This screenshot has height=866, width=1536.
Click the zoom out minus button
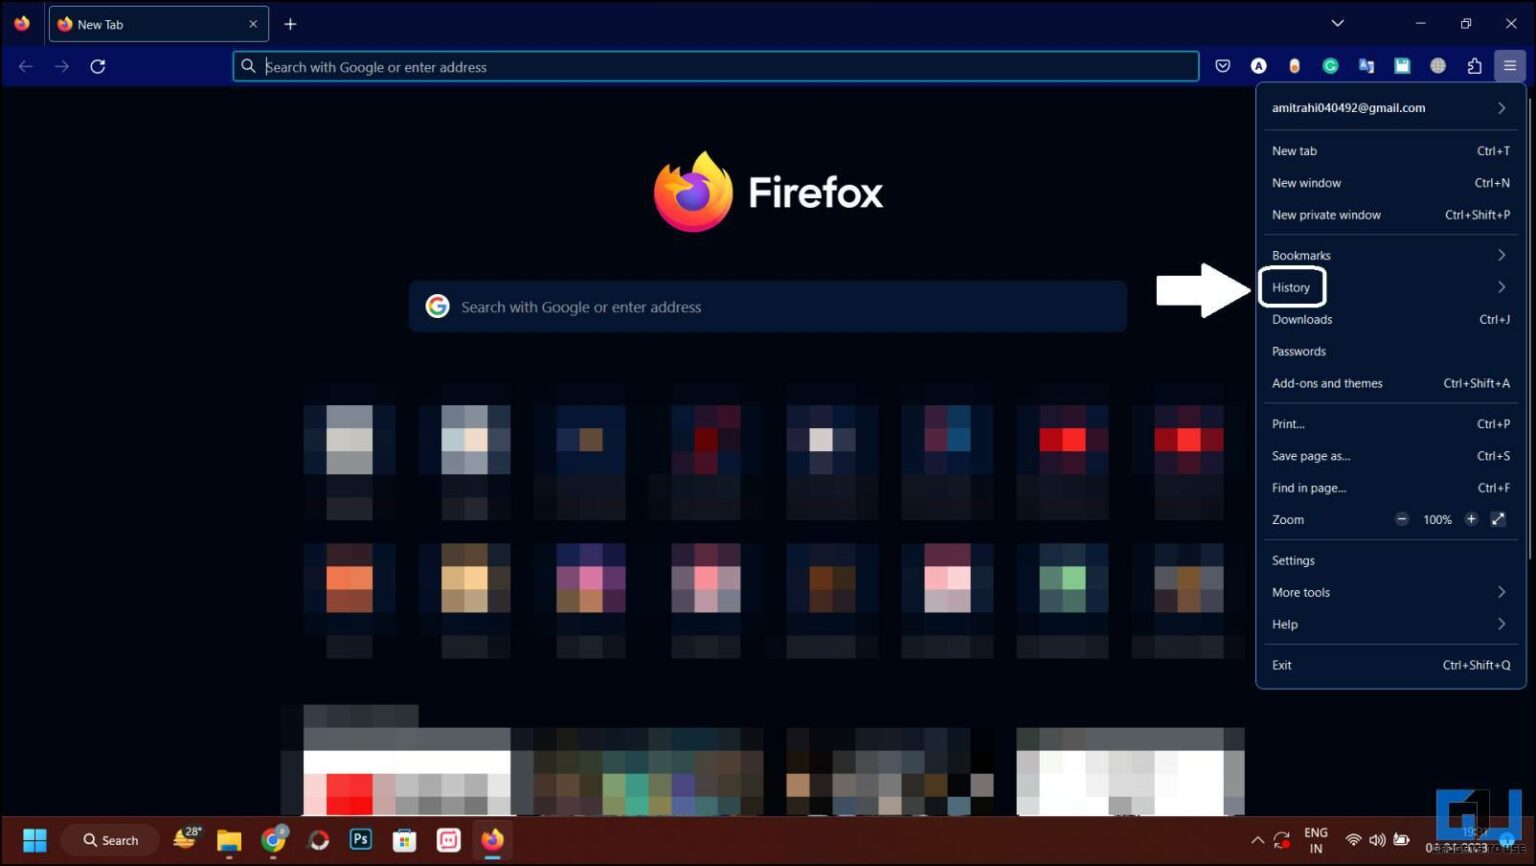coord(1401,519)
